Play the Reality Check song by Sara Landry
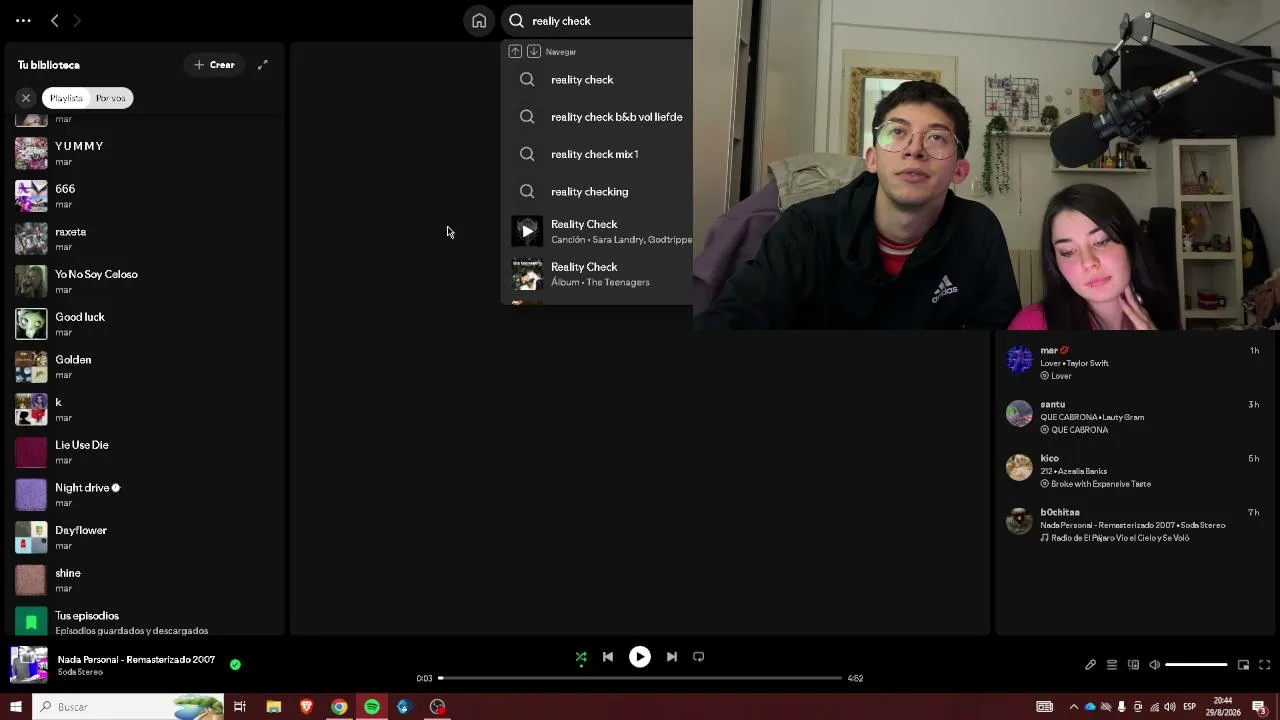Screen dimensions: 1280x720 click(527, 231)
